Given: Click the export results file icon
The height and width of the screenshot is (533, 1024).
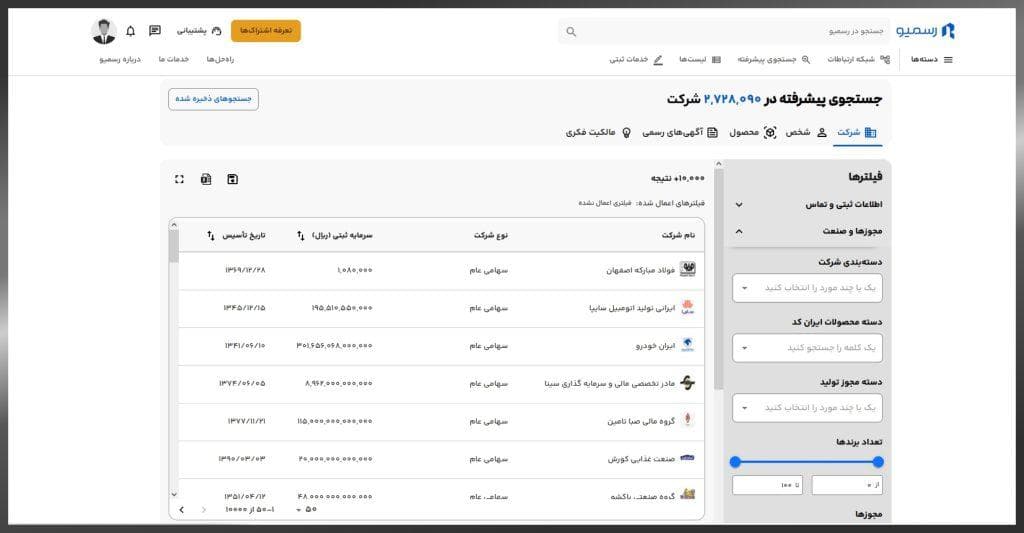Looking at the screenshot, I should (x=206, y=179).
